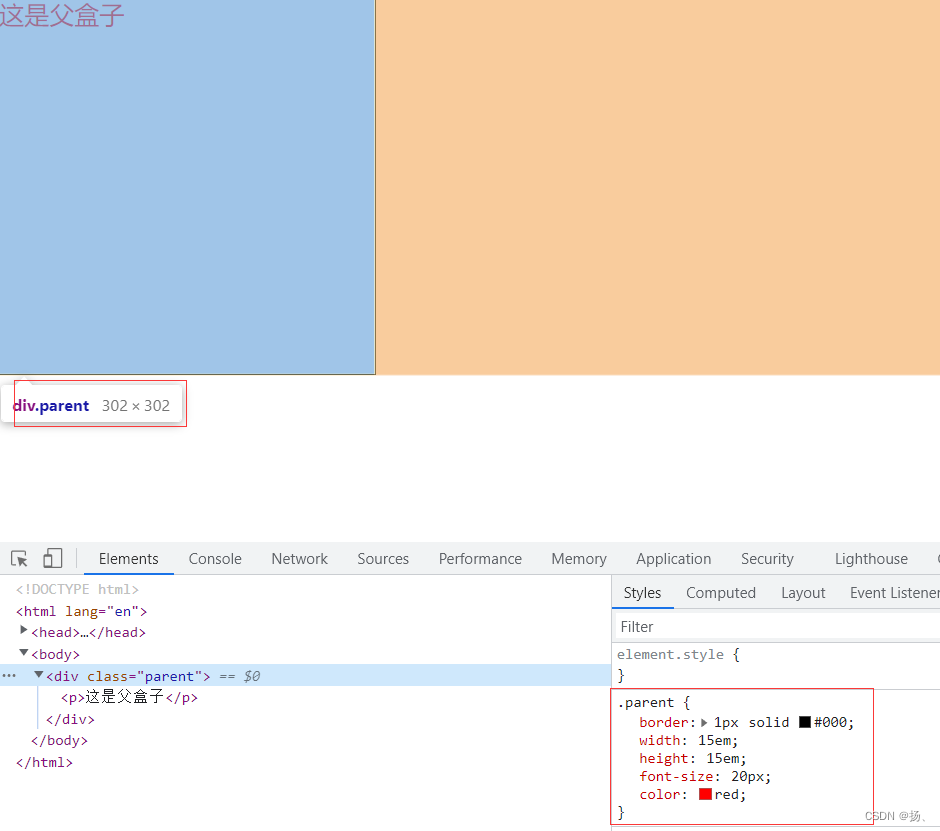The height and width of the screenshot is (831, 940).
Task: Open the Application tab
Action: click(674, 559)
